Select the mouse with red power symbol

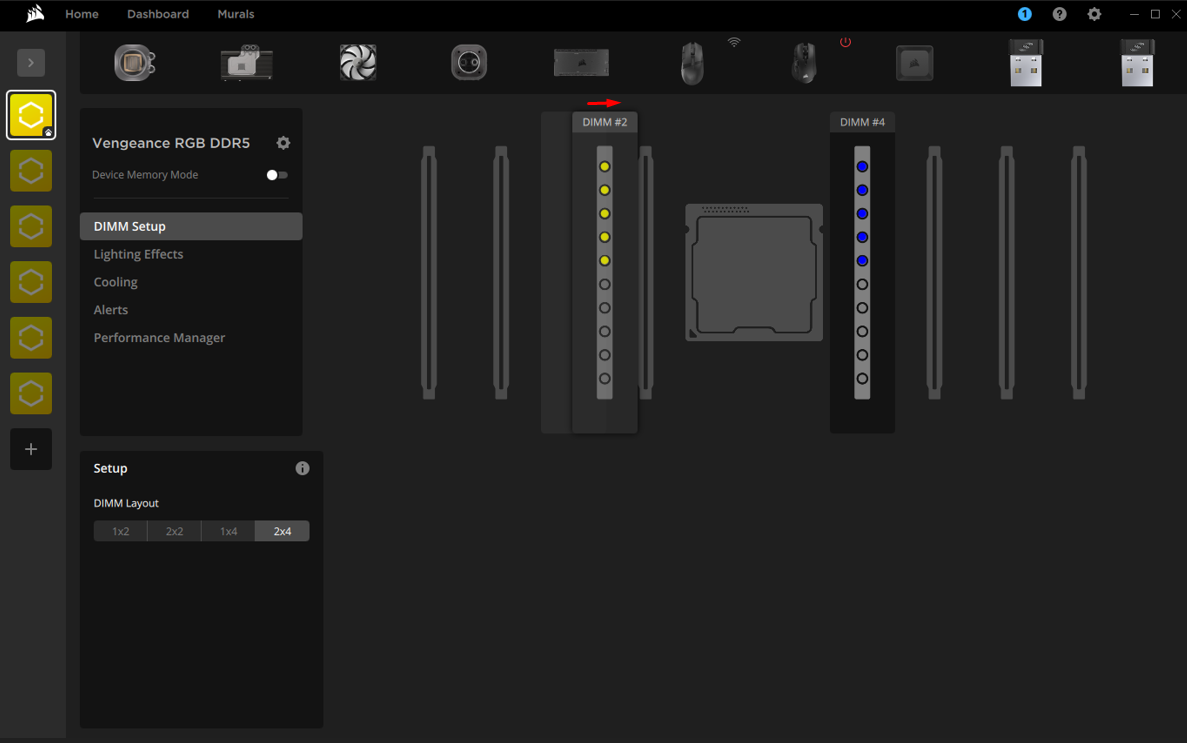click(x=804, y=63)
